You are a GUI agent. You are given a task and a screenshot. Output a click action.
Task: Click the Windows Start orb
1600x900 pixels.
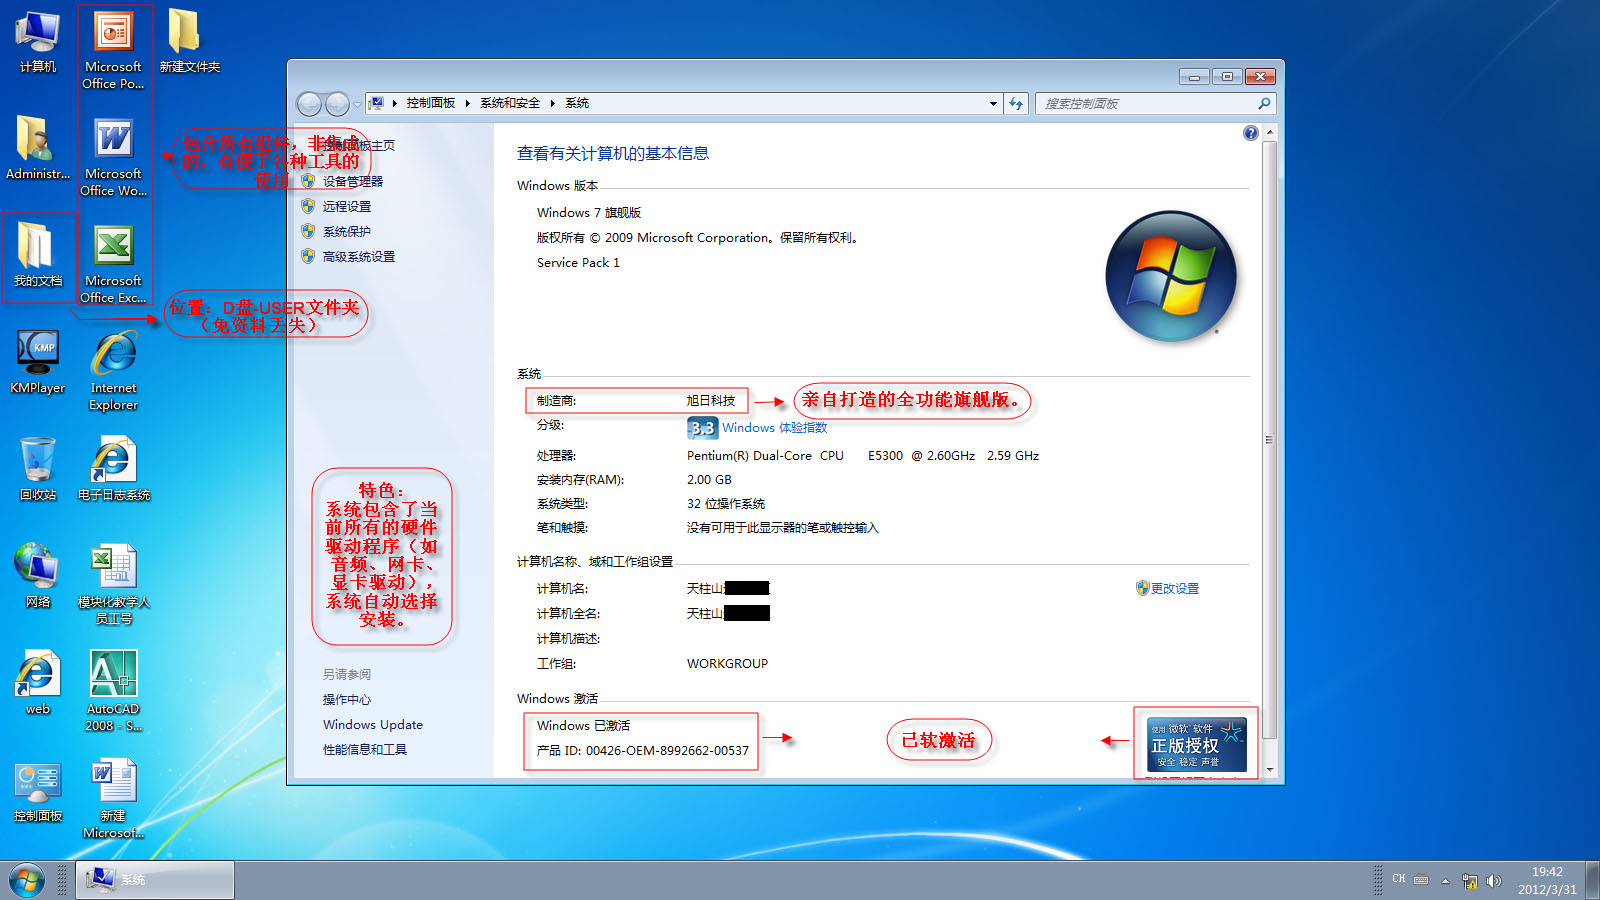click(27, 881)
